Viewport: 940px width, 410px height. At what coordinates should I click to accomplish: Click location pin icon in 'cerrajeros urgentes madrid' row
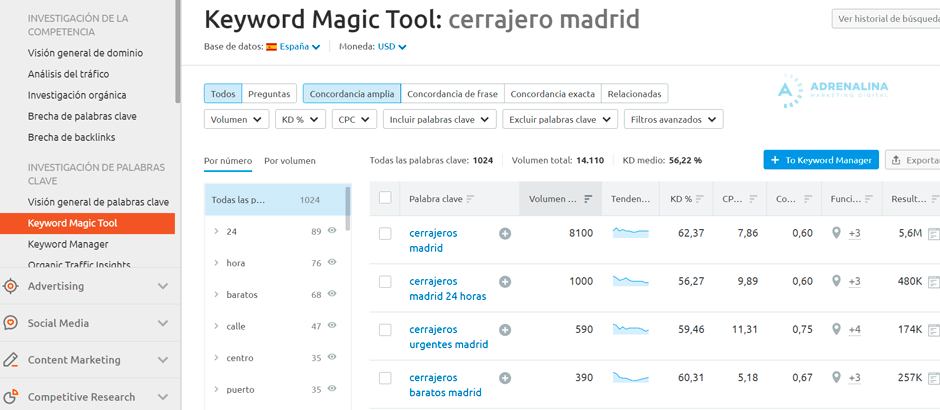pyautogui.click(x=836, y=329)
